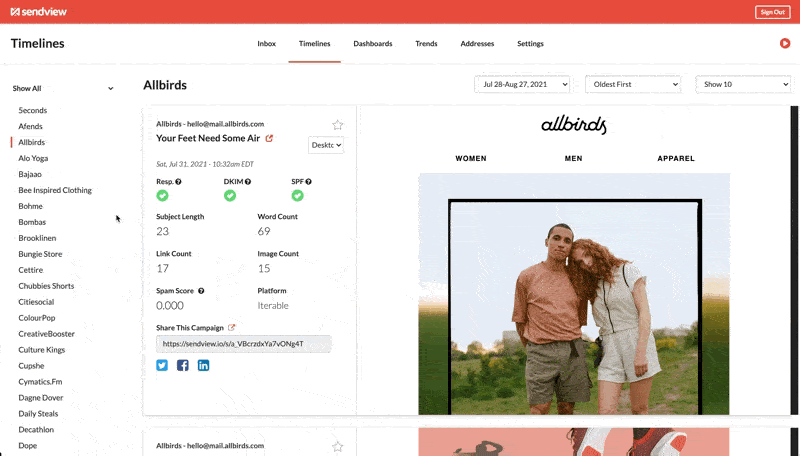This screenshot has width=800, height=456.
Task: Click WOMEN link in email preview
Action: (471, 159)
